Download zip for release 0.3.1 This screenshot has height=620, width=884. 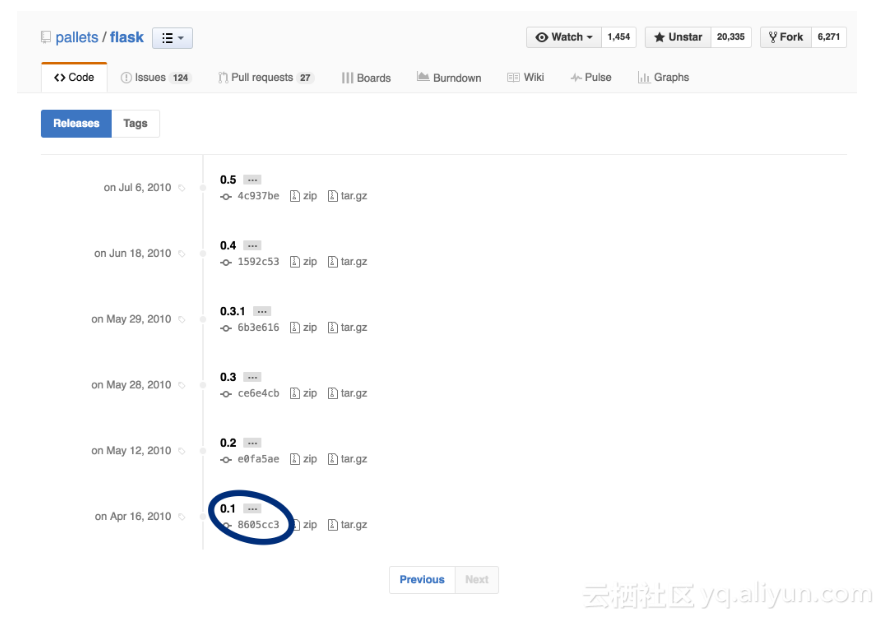[x=304, y=327]
